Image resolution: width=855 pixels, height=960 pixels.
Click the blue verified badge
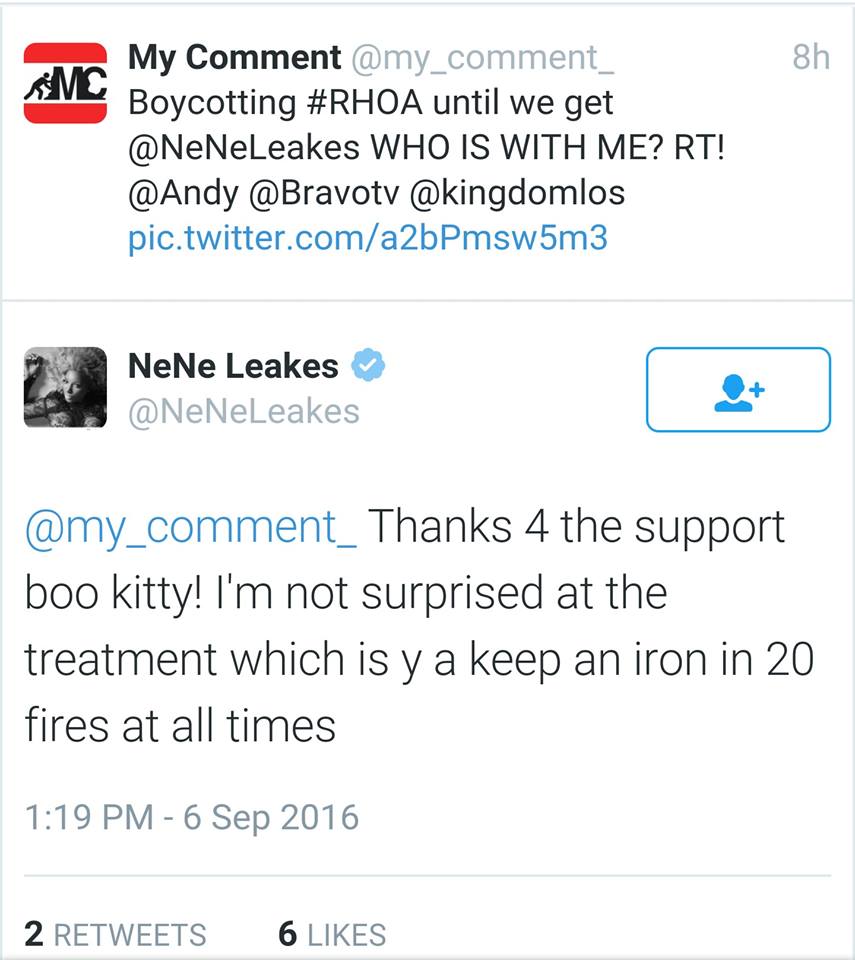[369, 367]
